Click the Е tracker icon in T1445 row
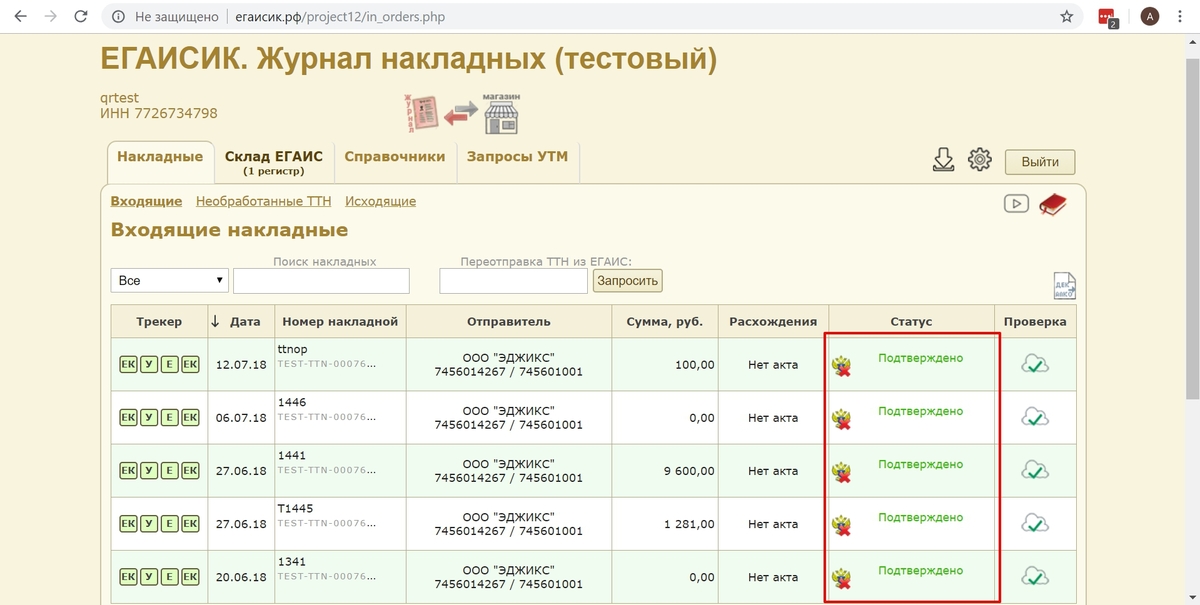 pos(170,523)
